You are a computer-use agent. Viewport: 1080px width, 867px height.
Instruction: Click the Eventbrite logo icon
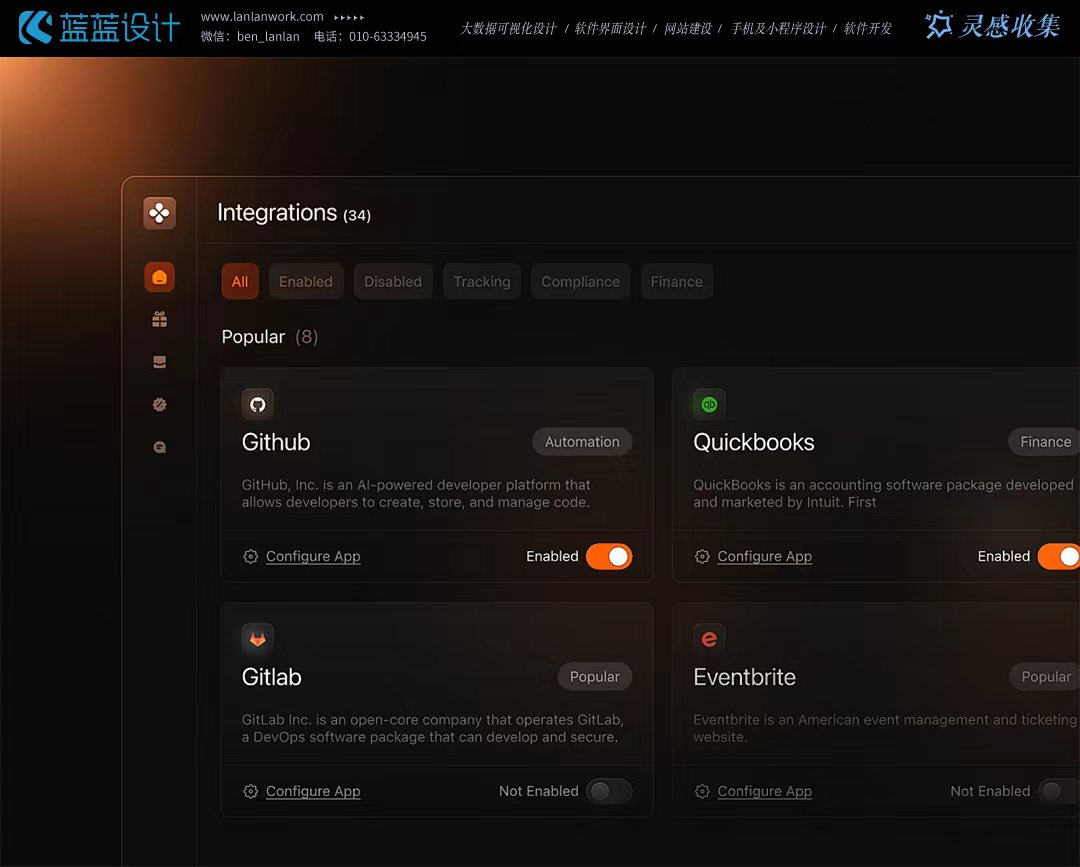(x=709, y=639)
